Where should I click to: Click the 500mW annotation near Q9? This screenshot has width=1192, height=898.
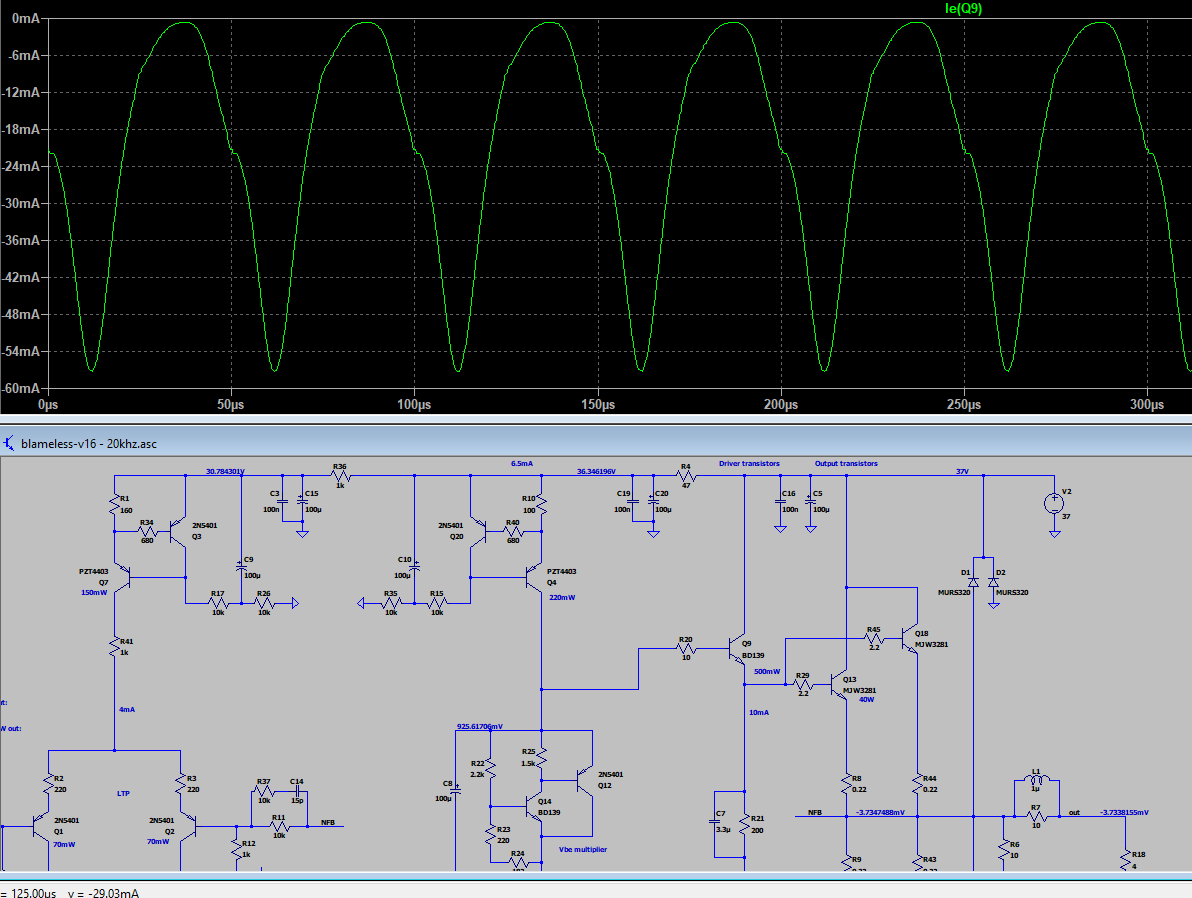(x=767, y=671)
